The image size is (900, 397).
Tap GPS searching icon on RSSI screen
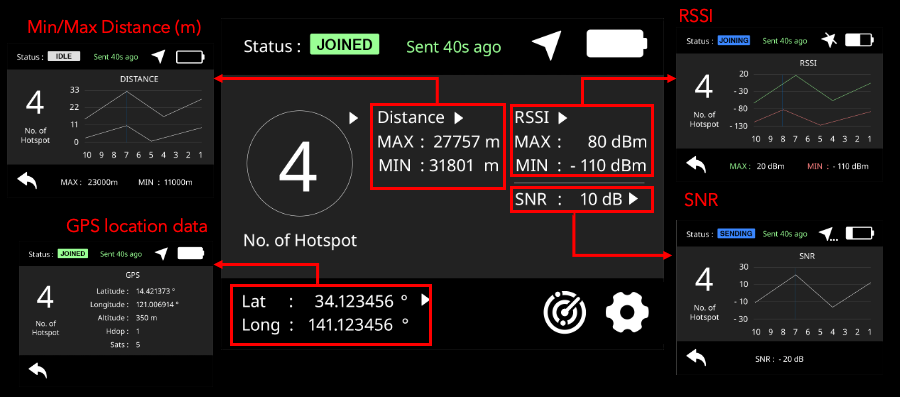pyautogui.click(x=829, y=40)
